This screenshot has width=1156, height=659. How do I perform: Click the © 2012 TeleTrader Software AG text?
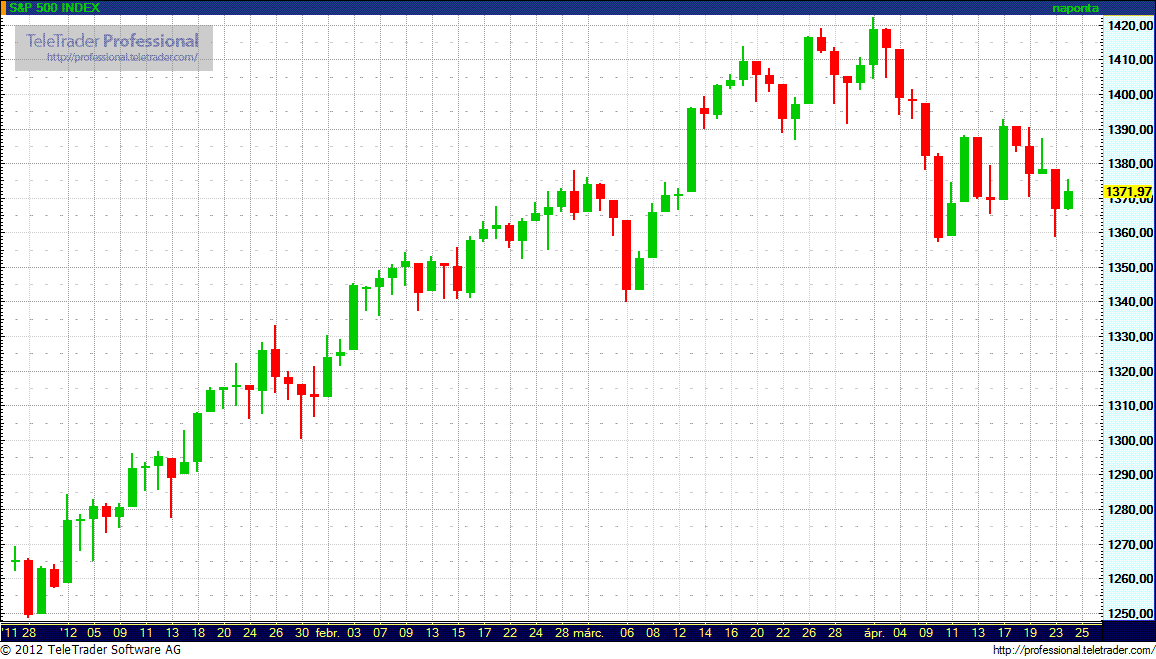pos(91,650)
